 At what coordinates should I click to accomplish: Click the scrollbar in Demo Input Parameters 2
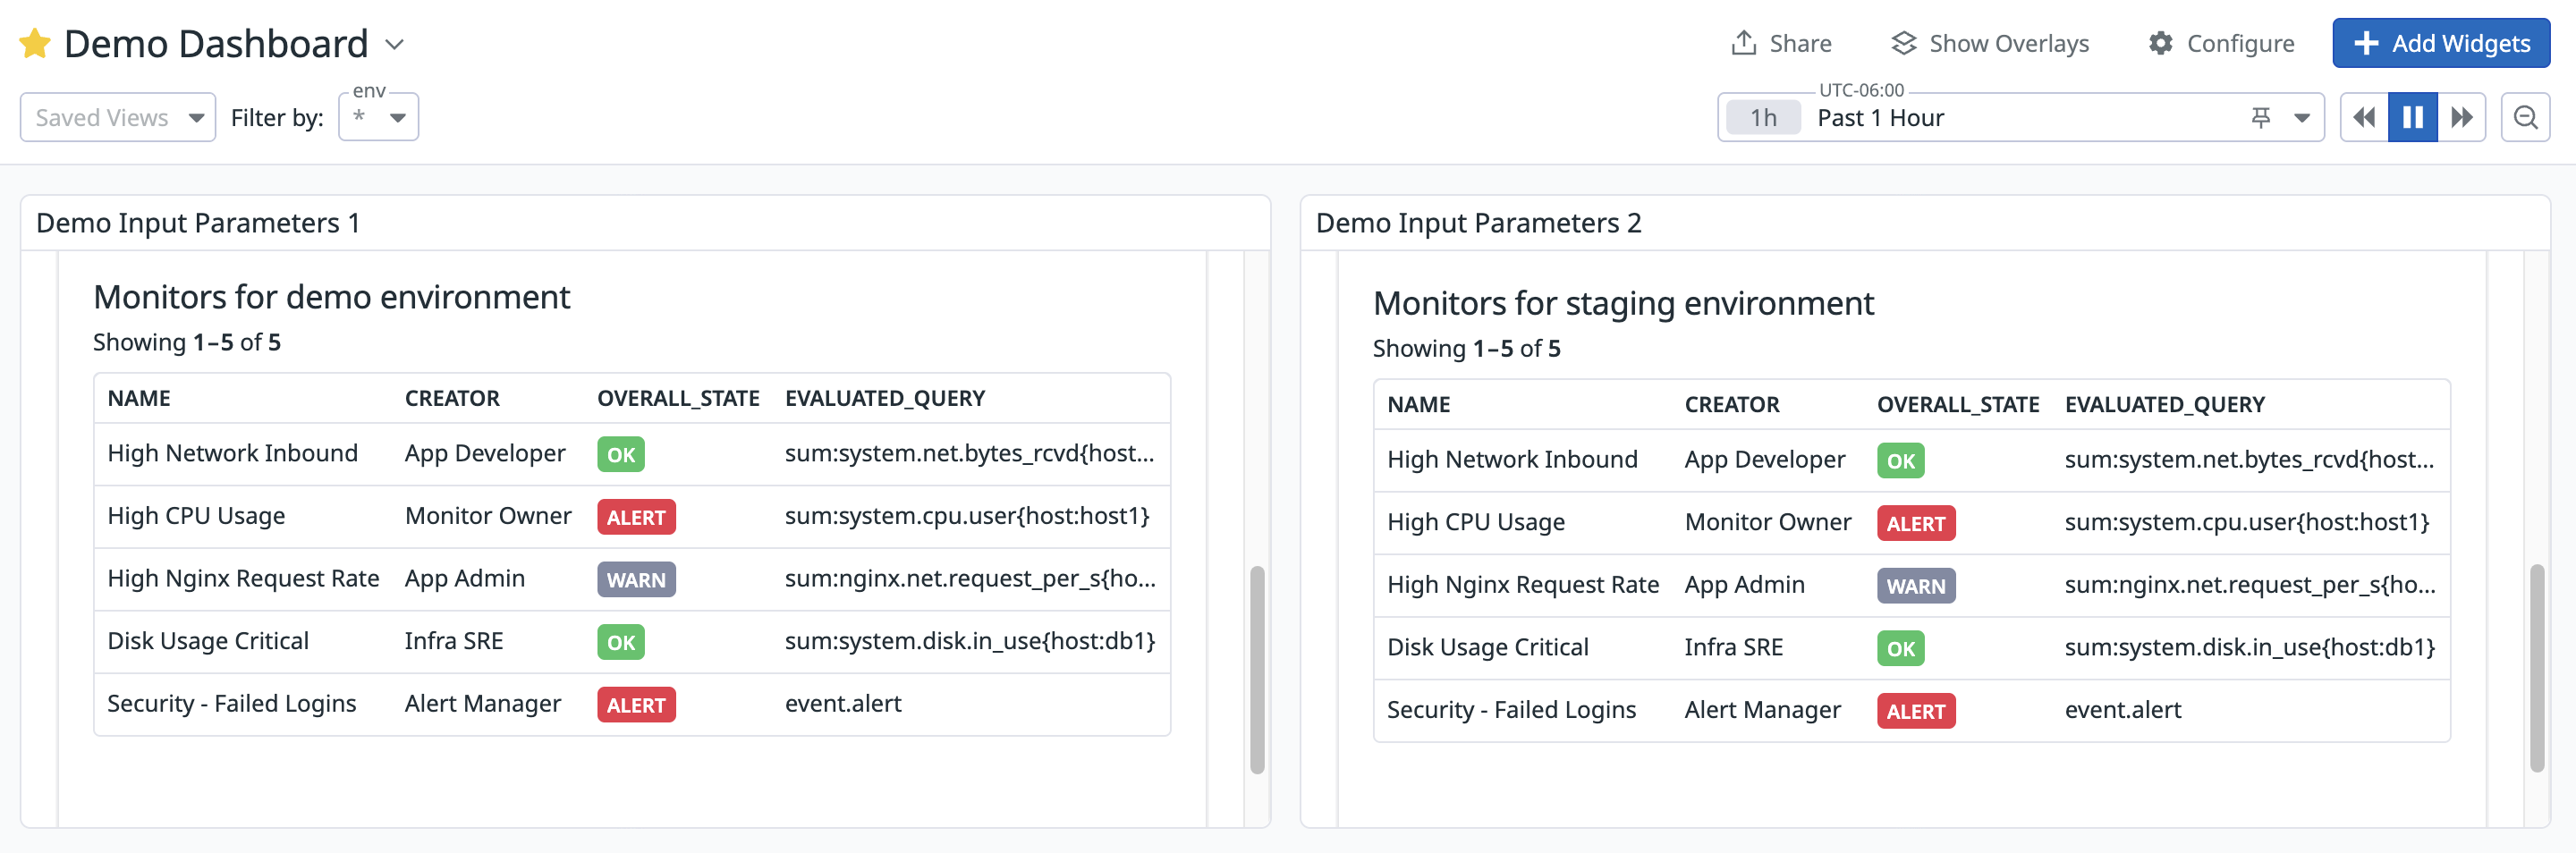point(2536,668)
